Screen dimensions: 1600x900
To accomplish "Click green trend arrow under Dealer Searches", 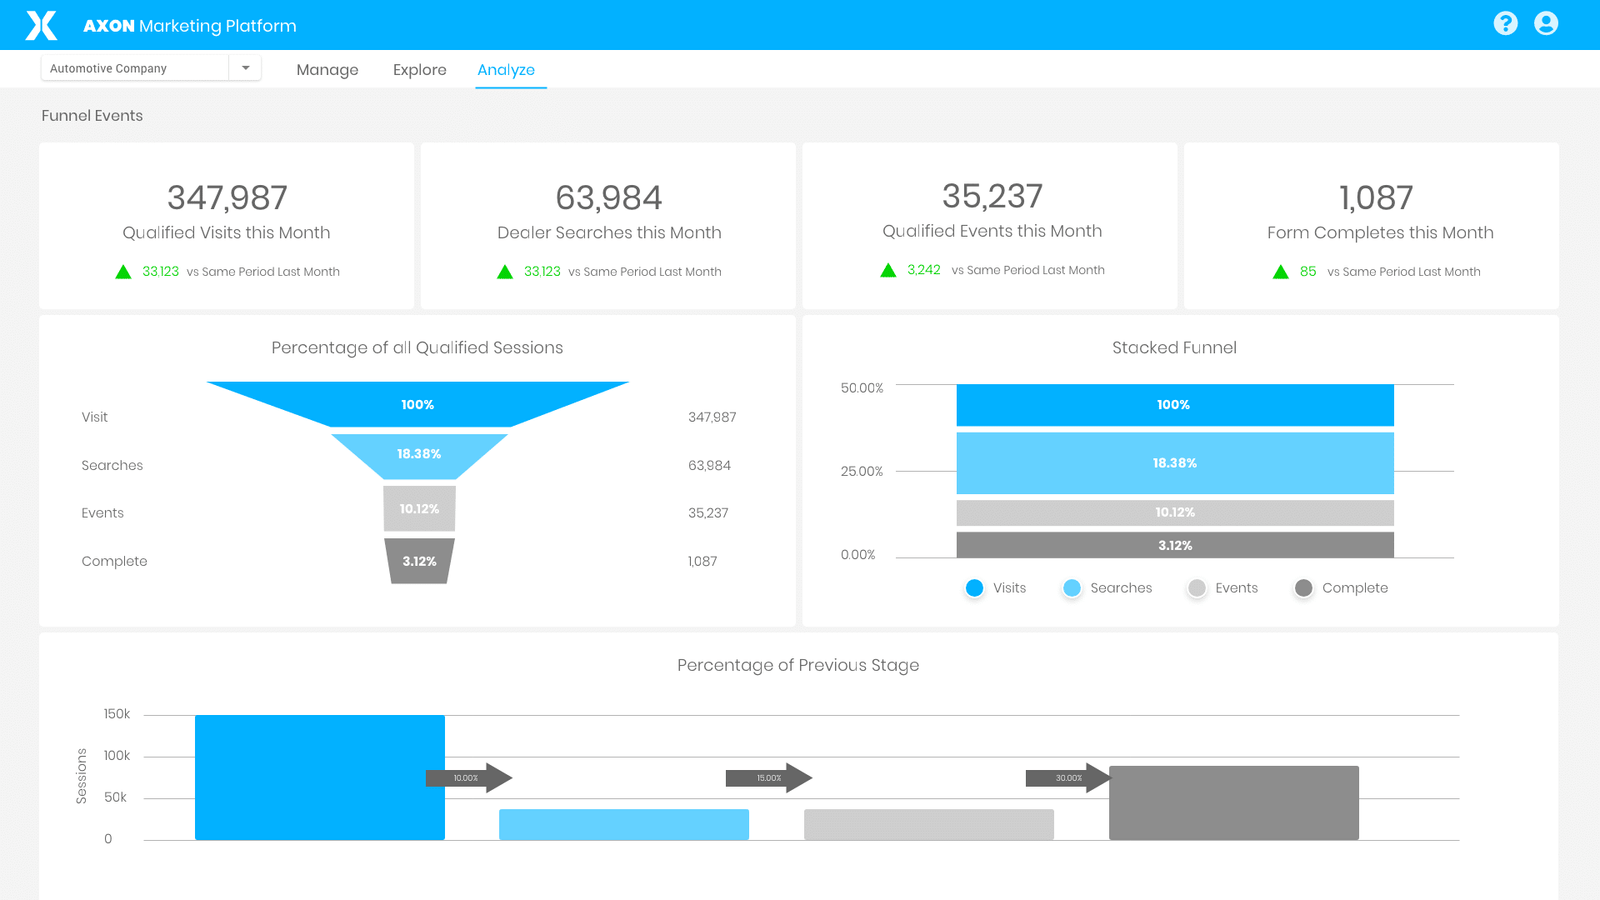I will [x=505, y=272].
